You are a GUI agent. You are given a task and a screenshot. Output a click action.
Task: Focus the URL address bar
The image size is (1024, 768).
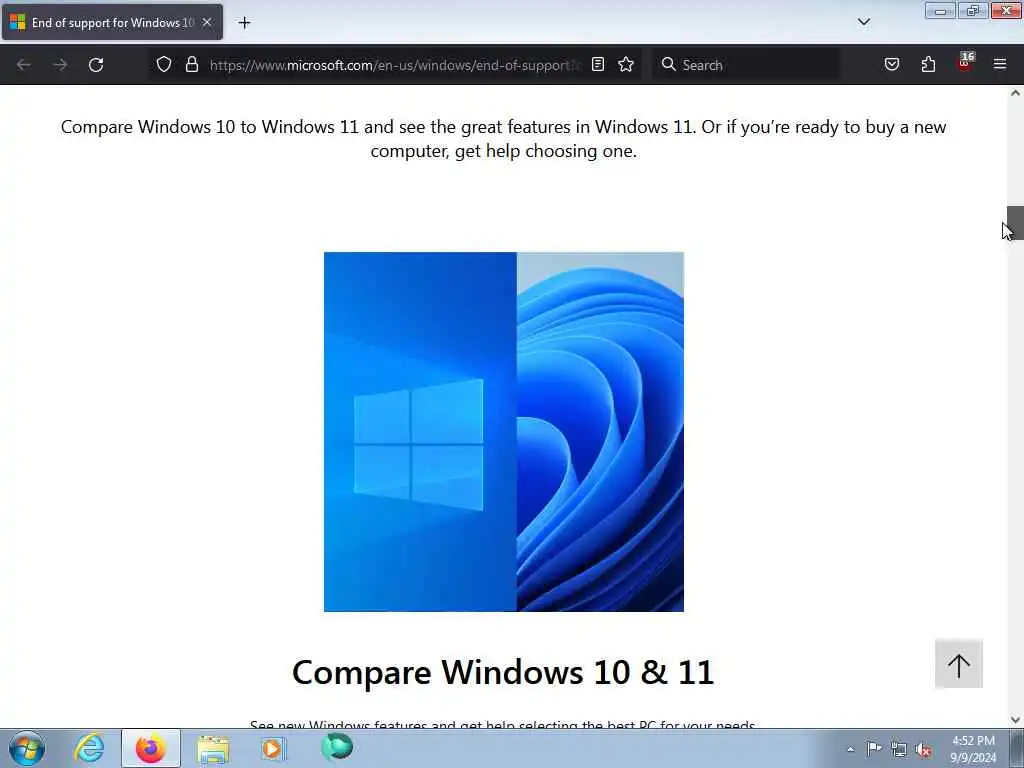tap(394, 65)
